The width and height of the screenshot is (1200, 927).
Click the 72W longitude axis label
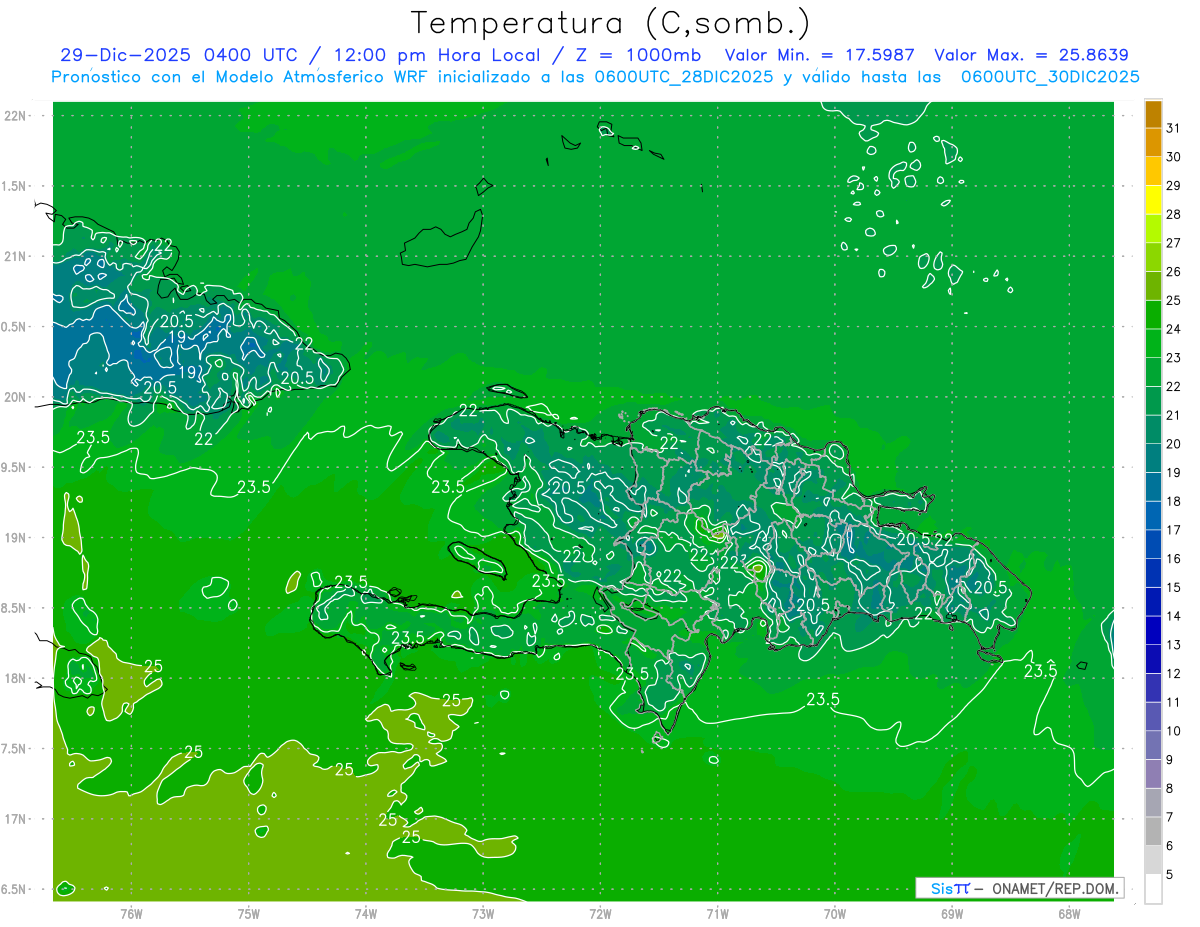(x=600, y=912)
